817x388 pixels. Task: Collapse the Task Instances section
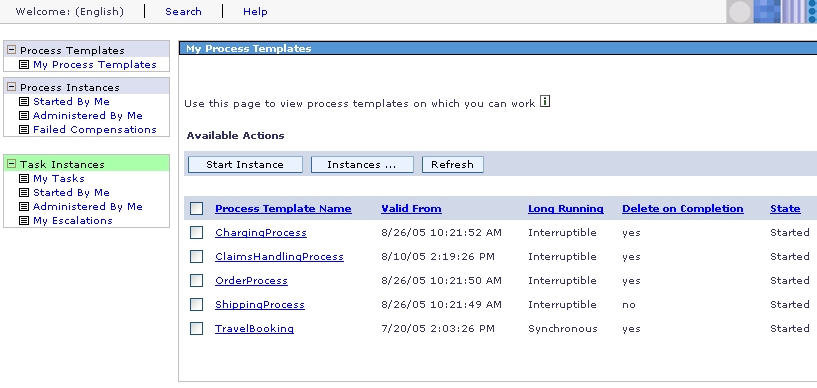click(x=11, y=164)
